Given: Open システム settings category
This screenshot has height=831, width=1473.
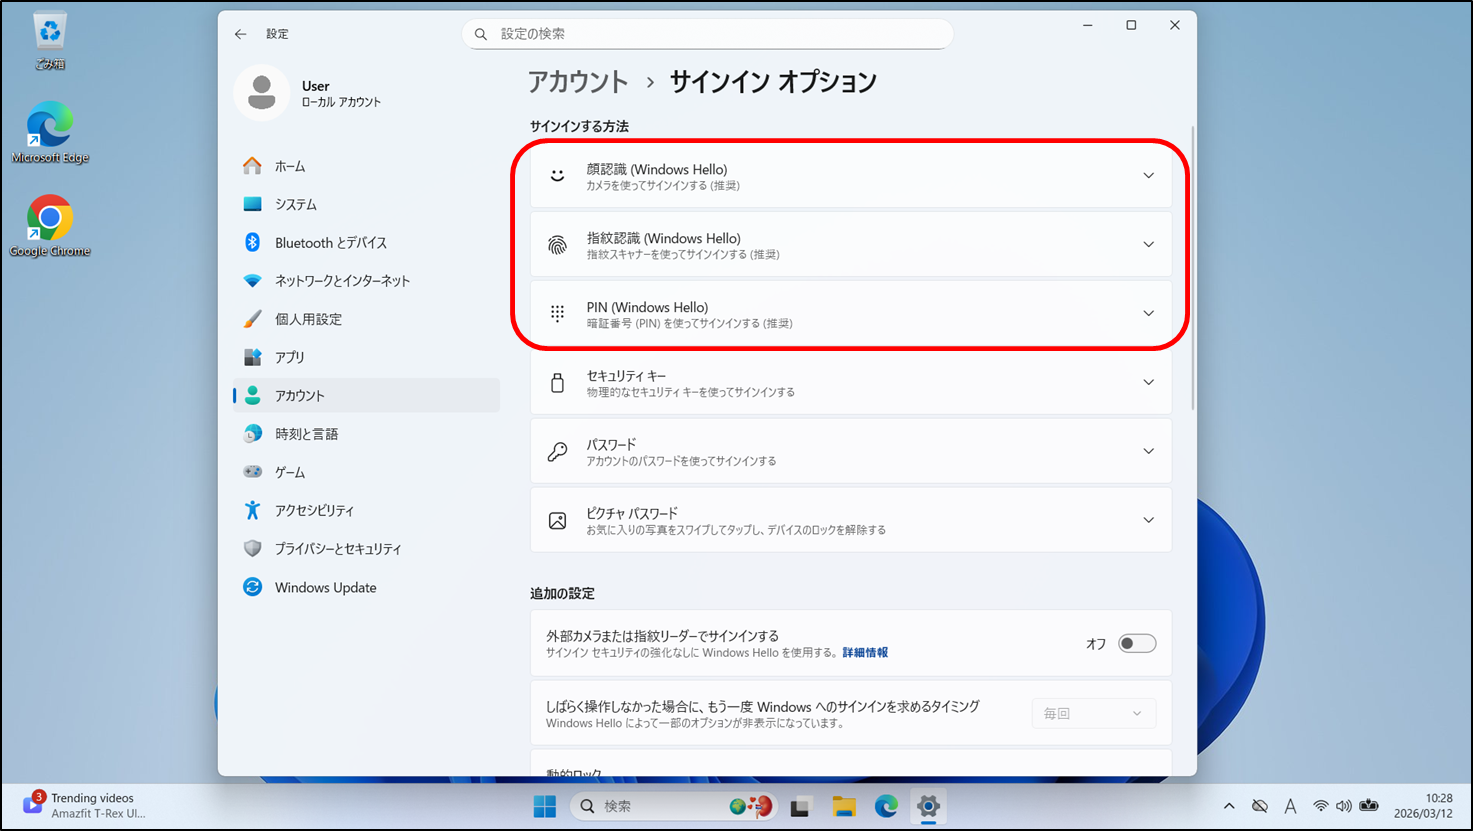Looking at the screenshot, I should (366, 204).
